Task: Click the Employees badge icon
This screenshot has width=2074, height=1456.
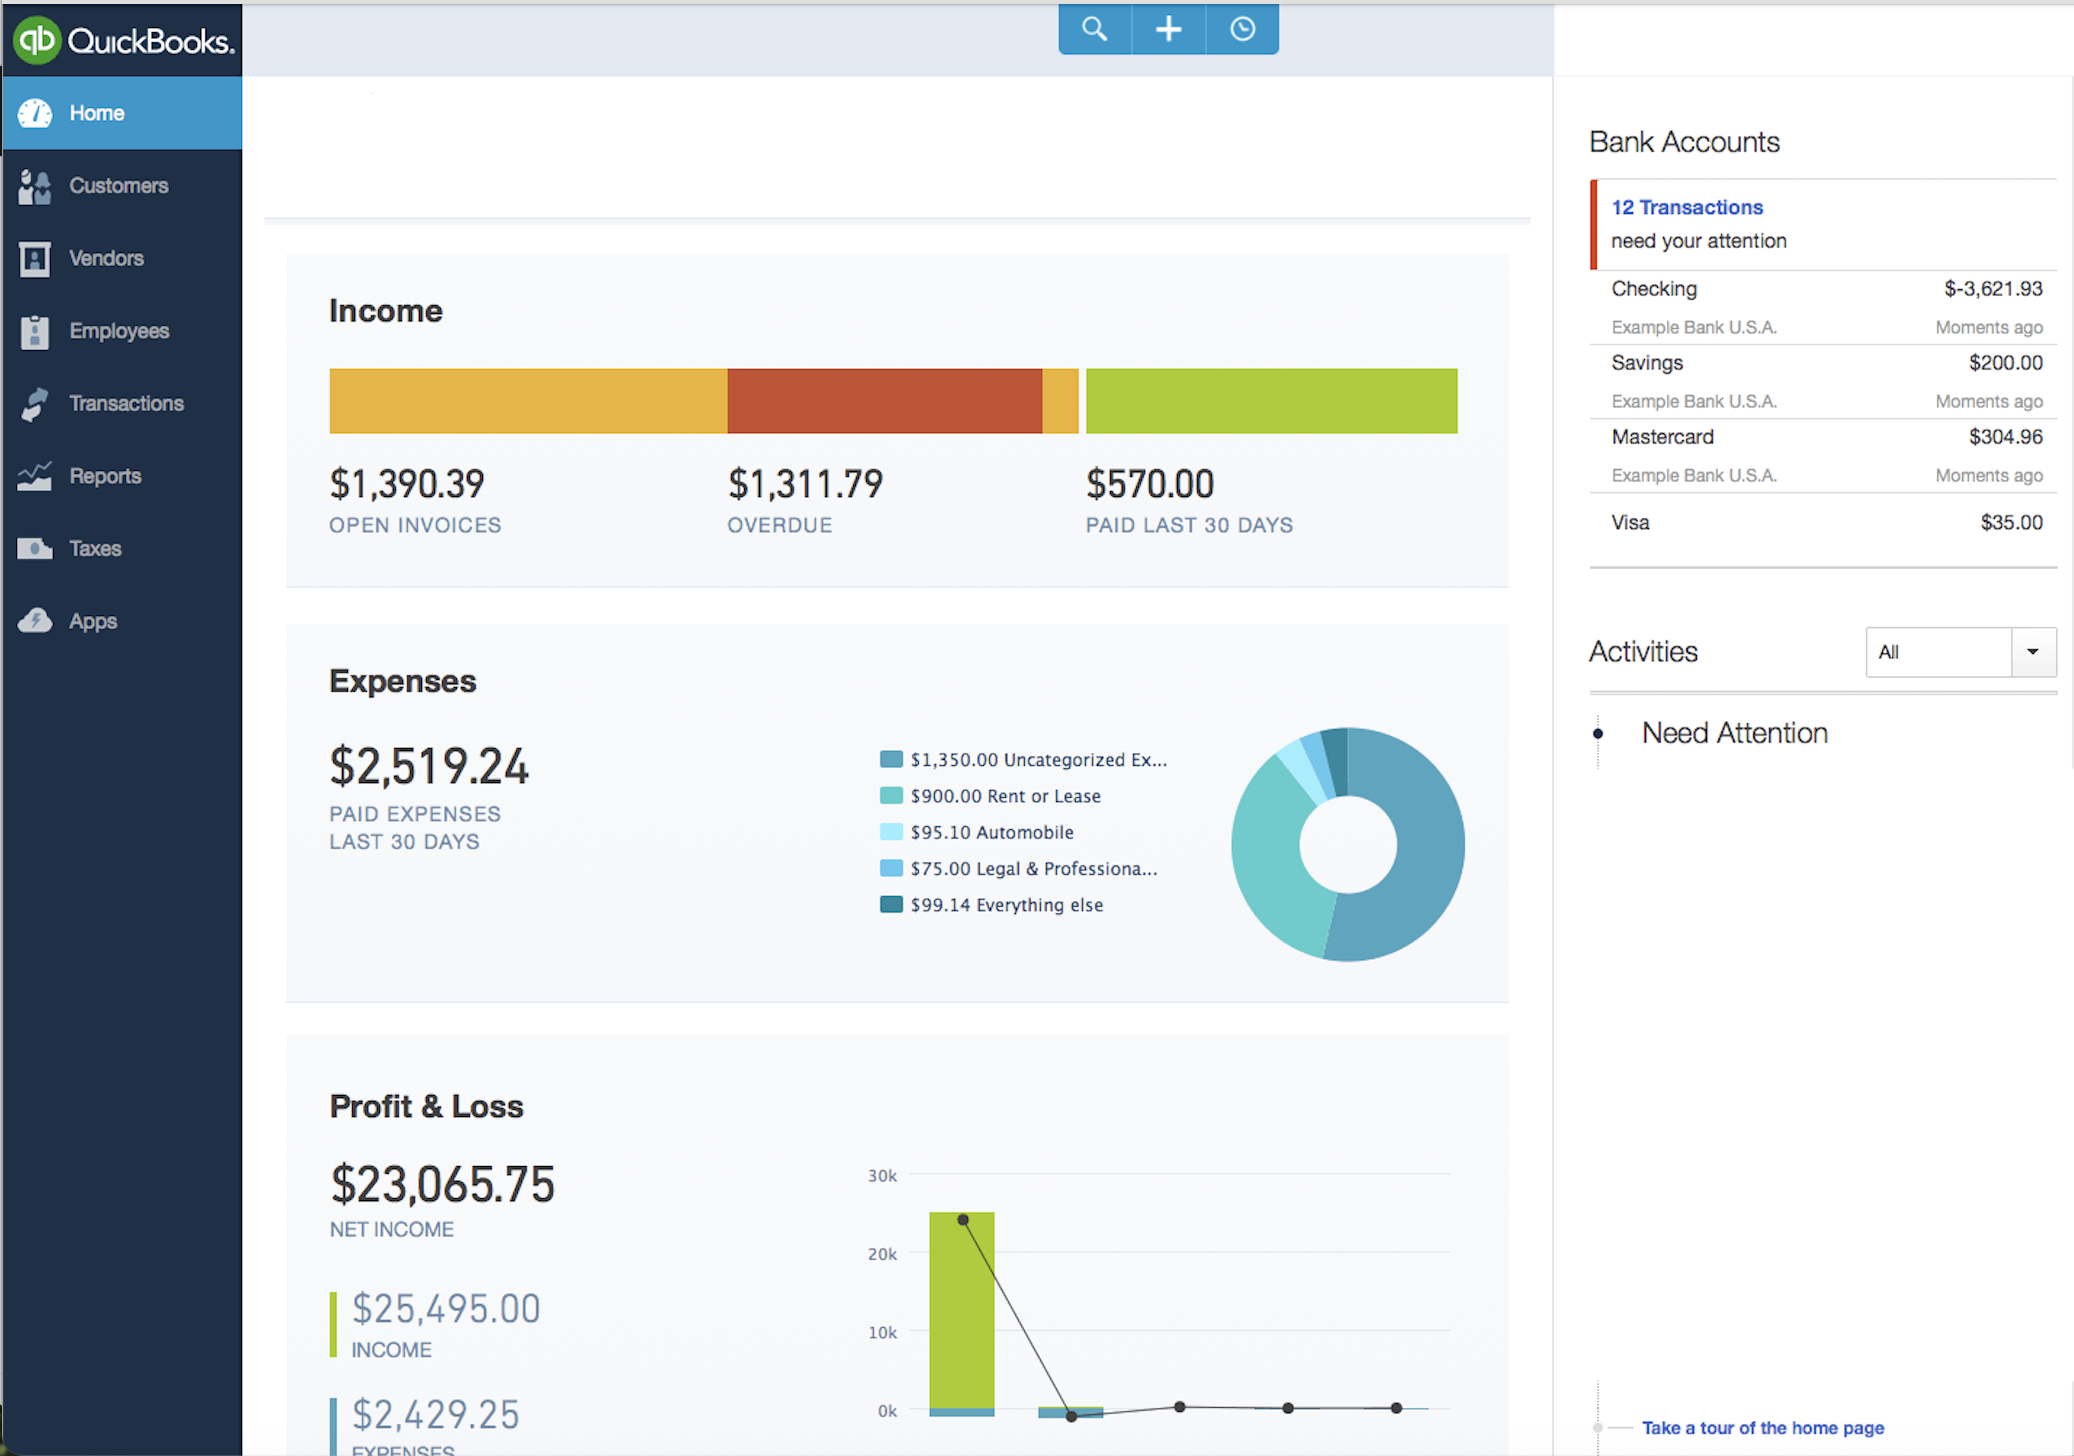Action: pos(34,331)
